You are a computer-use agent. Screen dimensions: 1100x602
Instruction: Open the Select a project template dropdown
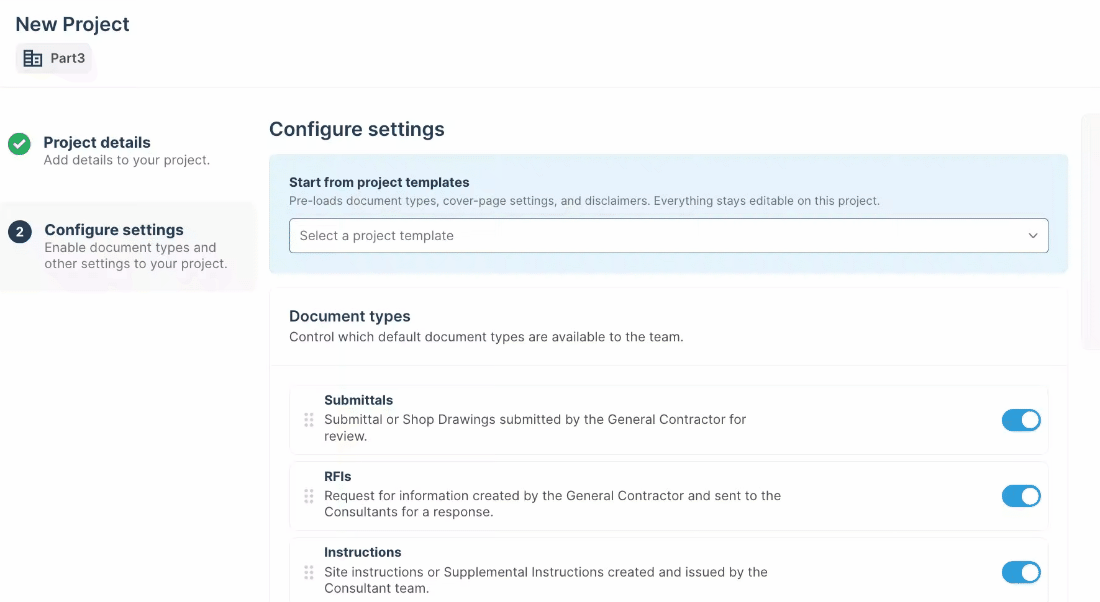[x=669, y=236]
